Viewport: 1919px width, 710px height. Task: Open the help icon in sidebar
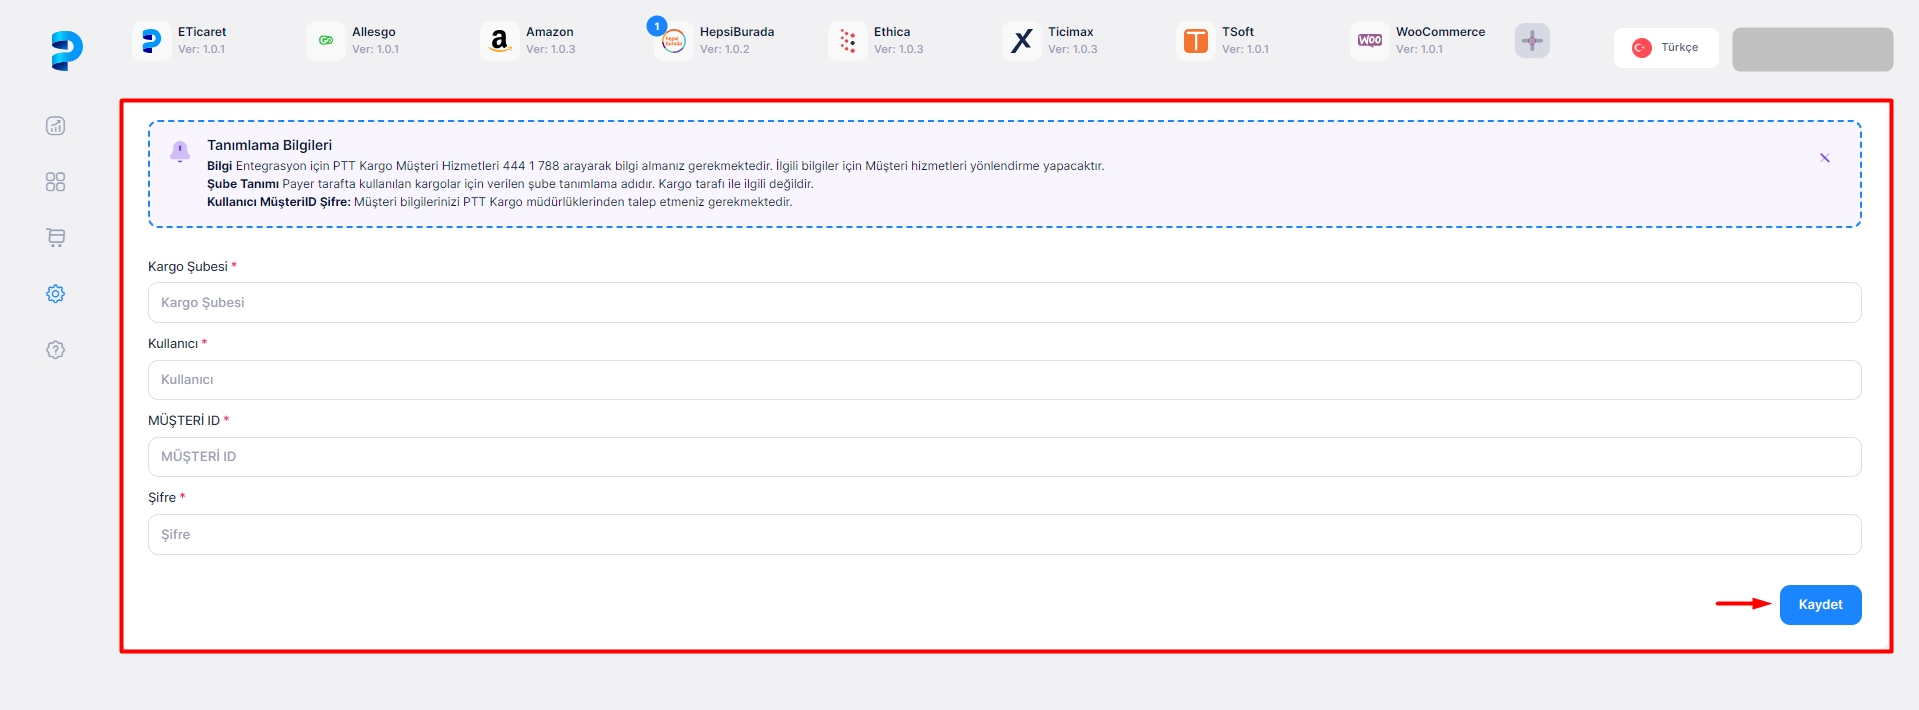coord(56,350)
